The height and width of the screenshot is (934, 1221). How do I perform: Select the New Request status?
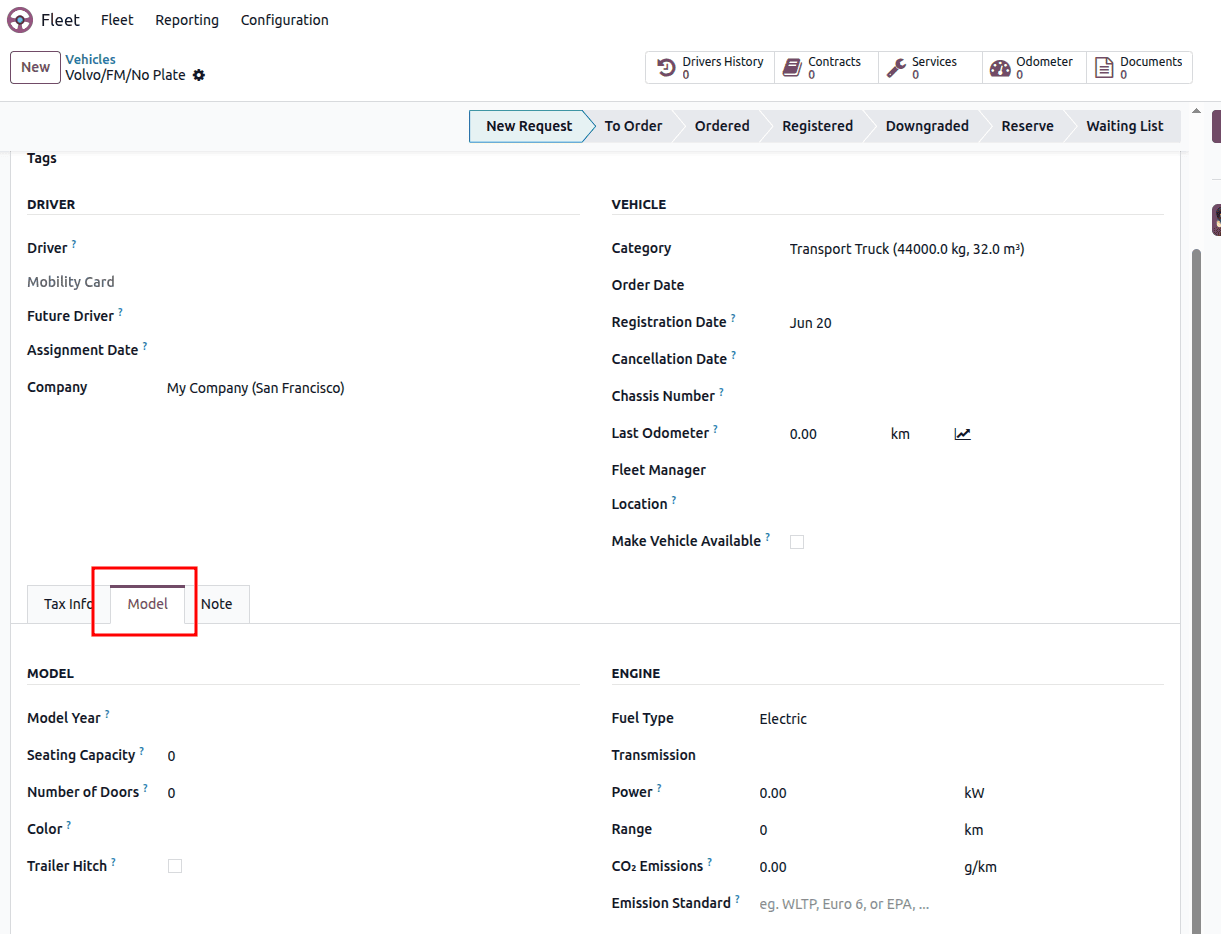529,126
